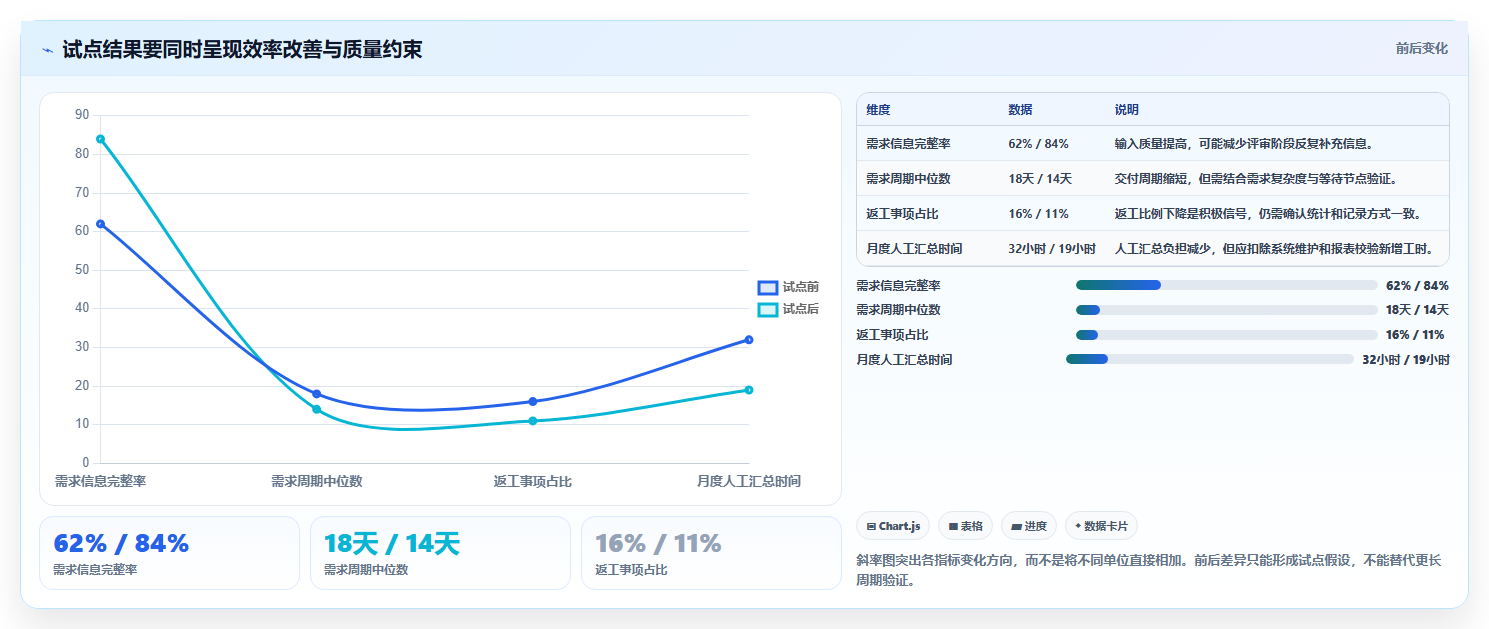
Task: Click the 需求周期中位数 table row name
Action: point(908,179)
